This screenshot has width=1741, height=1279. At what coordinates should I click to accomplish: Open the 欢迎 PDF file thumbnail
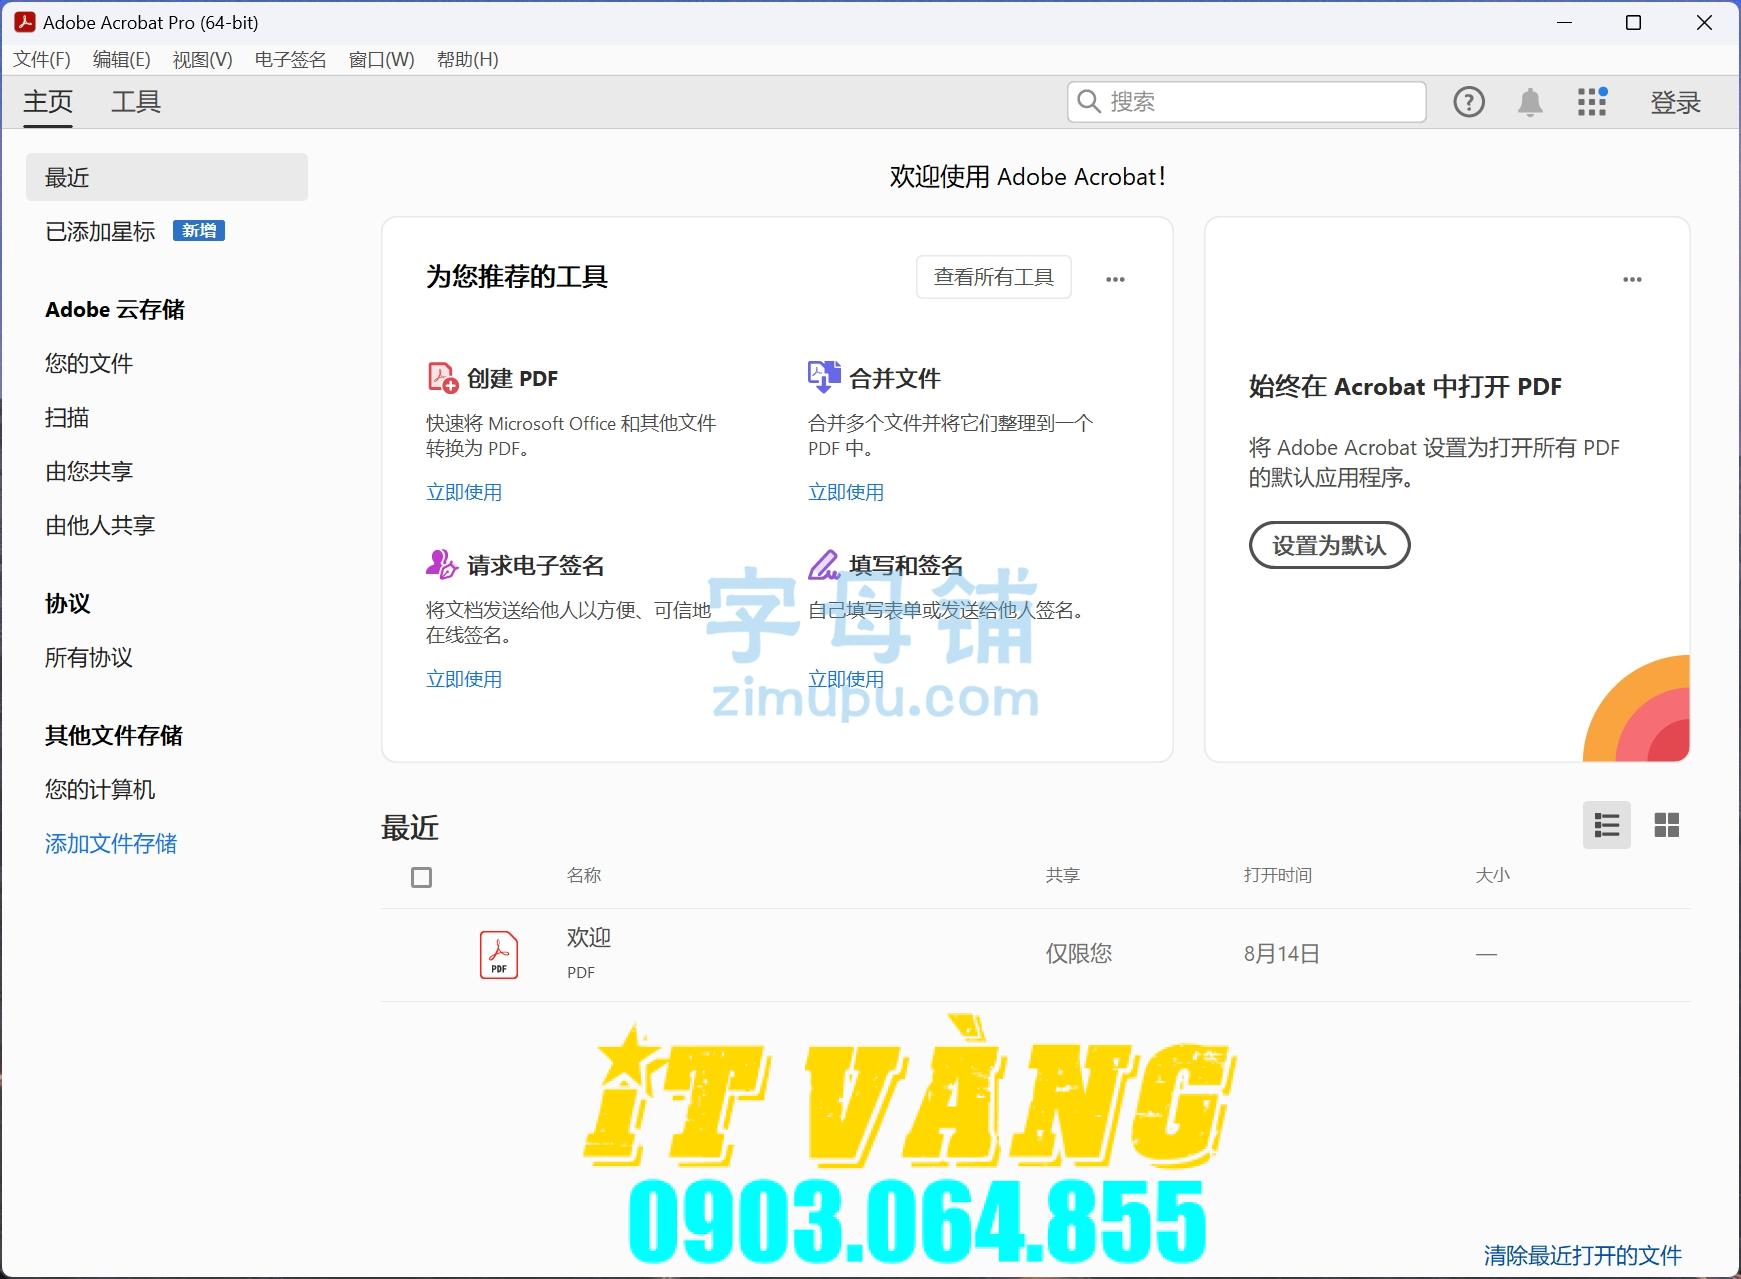[498, 953]
